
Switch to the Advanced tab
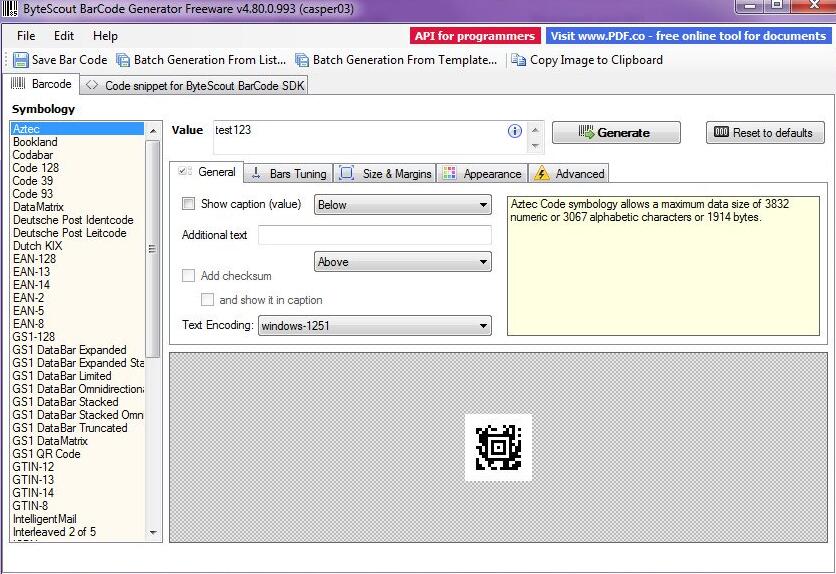[569, 173]
